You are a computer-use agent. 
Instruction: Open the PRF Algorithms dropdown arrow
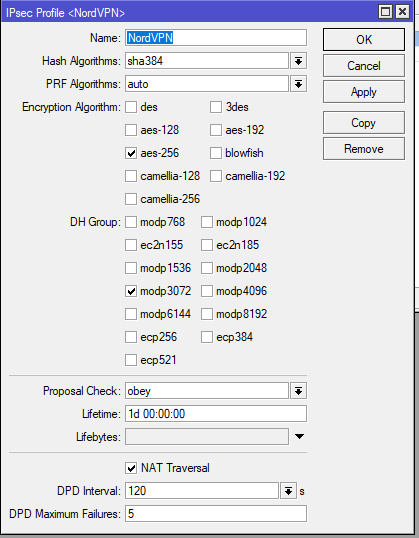tap(298, 84)
